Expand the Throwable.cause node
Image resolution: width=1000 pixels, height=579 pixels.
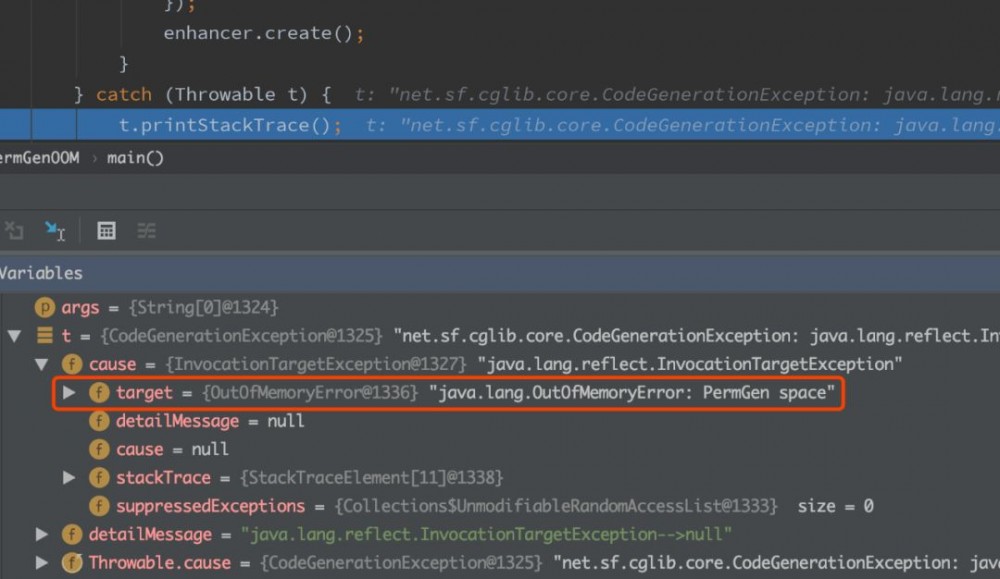(42, 562)
